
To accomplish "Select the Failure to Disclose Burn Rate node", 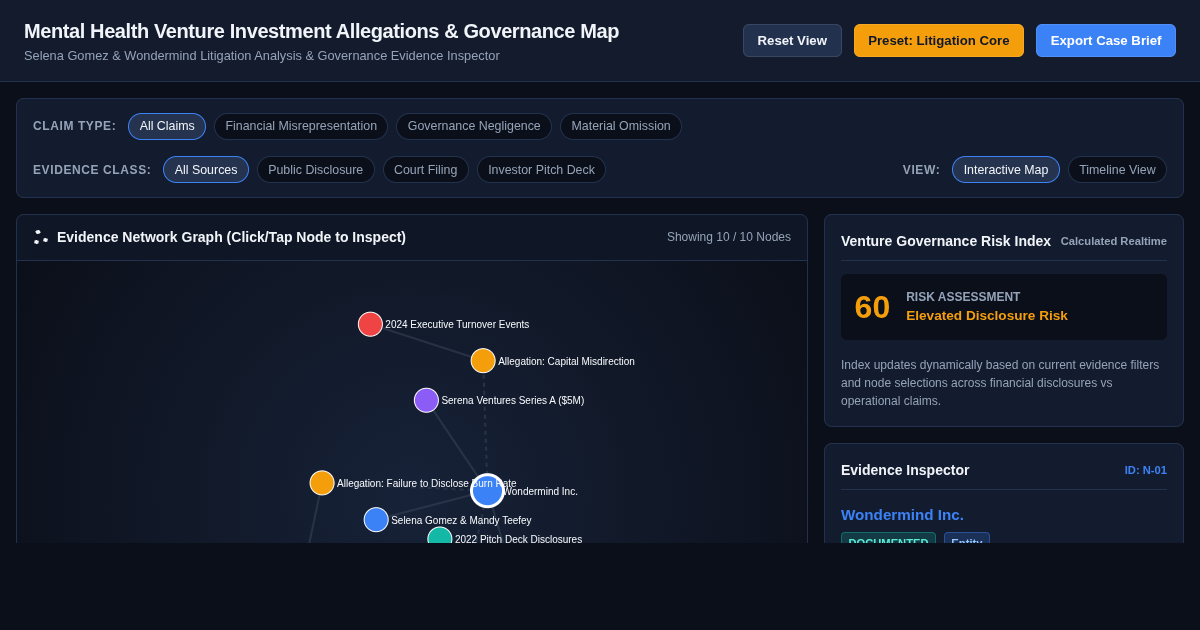I will click(322, 483).
